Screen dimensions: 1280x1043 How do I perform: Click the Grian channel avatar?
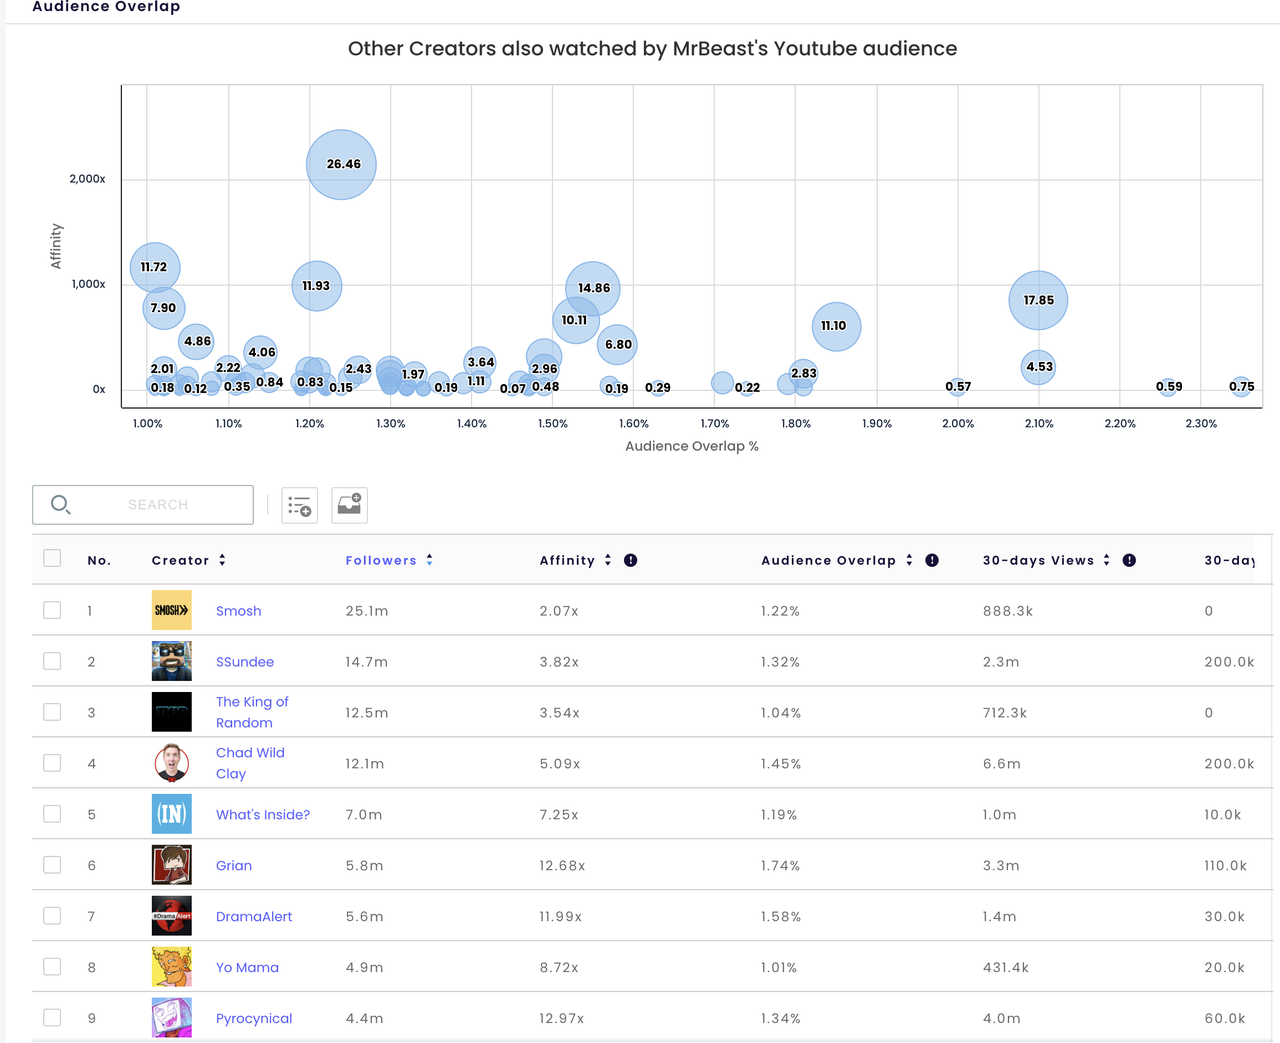[x=172, y=865]
